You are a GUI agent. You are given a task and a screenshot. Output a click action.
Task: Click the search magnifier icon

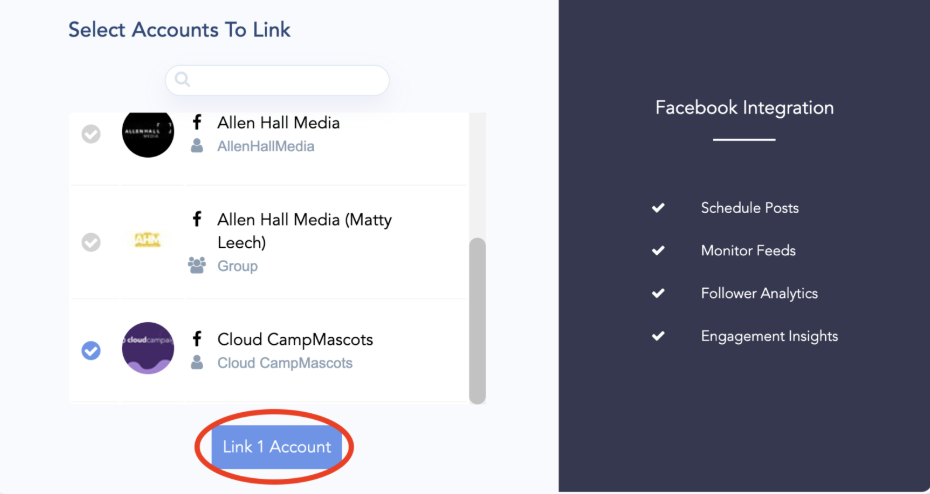point(183,79)
